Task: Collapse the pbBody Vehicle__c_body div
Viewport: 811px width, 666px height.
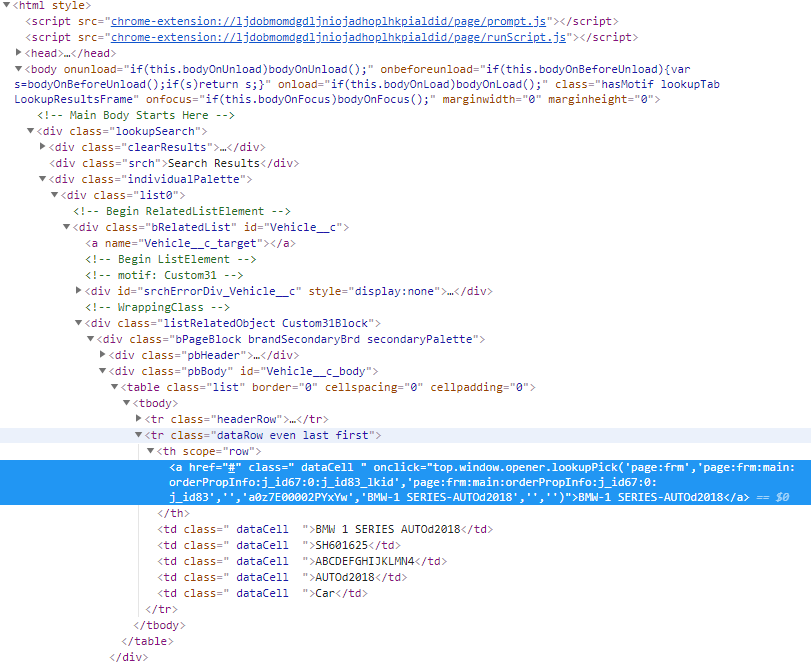Action: [x=102, y=371]
